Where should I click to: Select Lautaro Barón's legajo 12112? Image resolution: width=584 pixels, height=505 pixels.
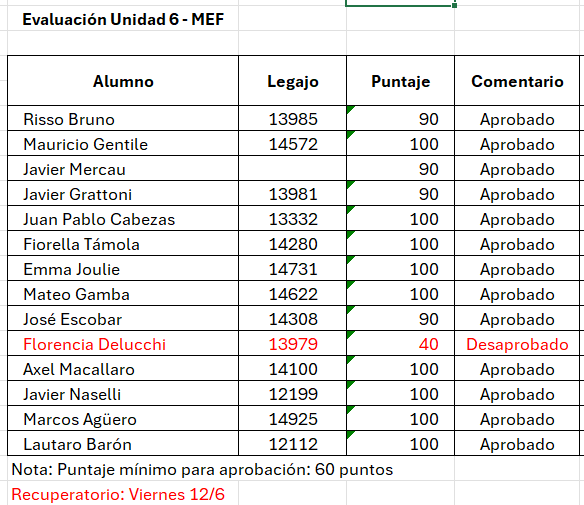(292, 444)
